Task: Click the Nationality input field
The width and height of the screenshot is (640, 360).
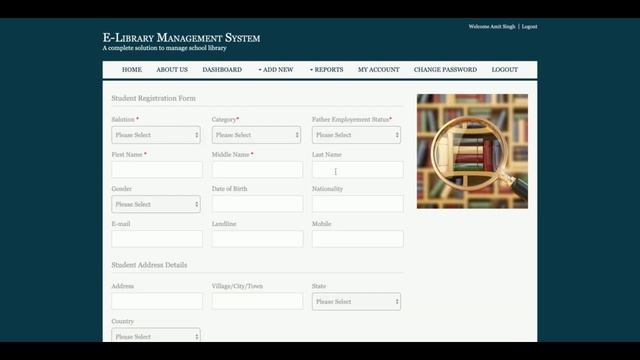Action: coord(358,204)
